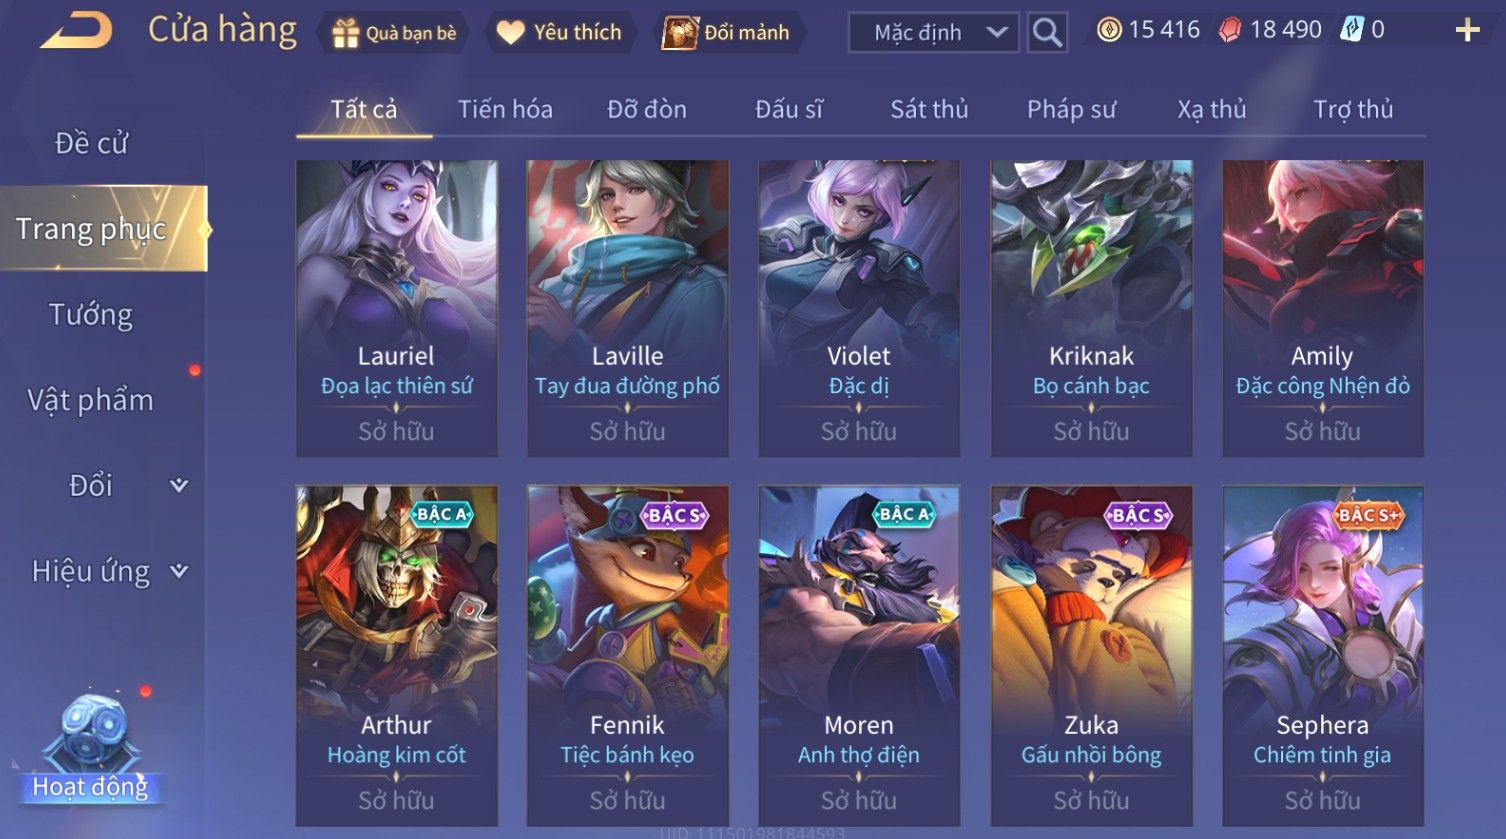Open the Tướng sidebar menu
Screen dimensions: 1506x839
pyautogui.click(x=91, y=315)
